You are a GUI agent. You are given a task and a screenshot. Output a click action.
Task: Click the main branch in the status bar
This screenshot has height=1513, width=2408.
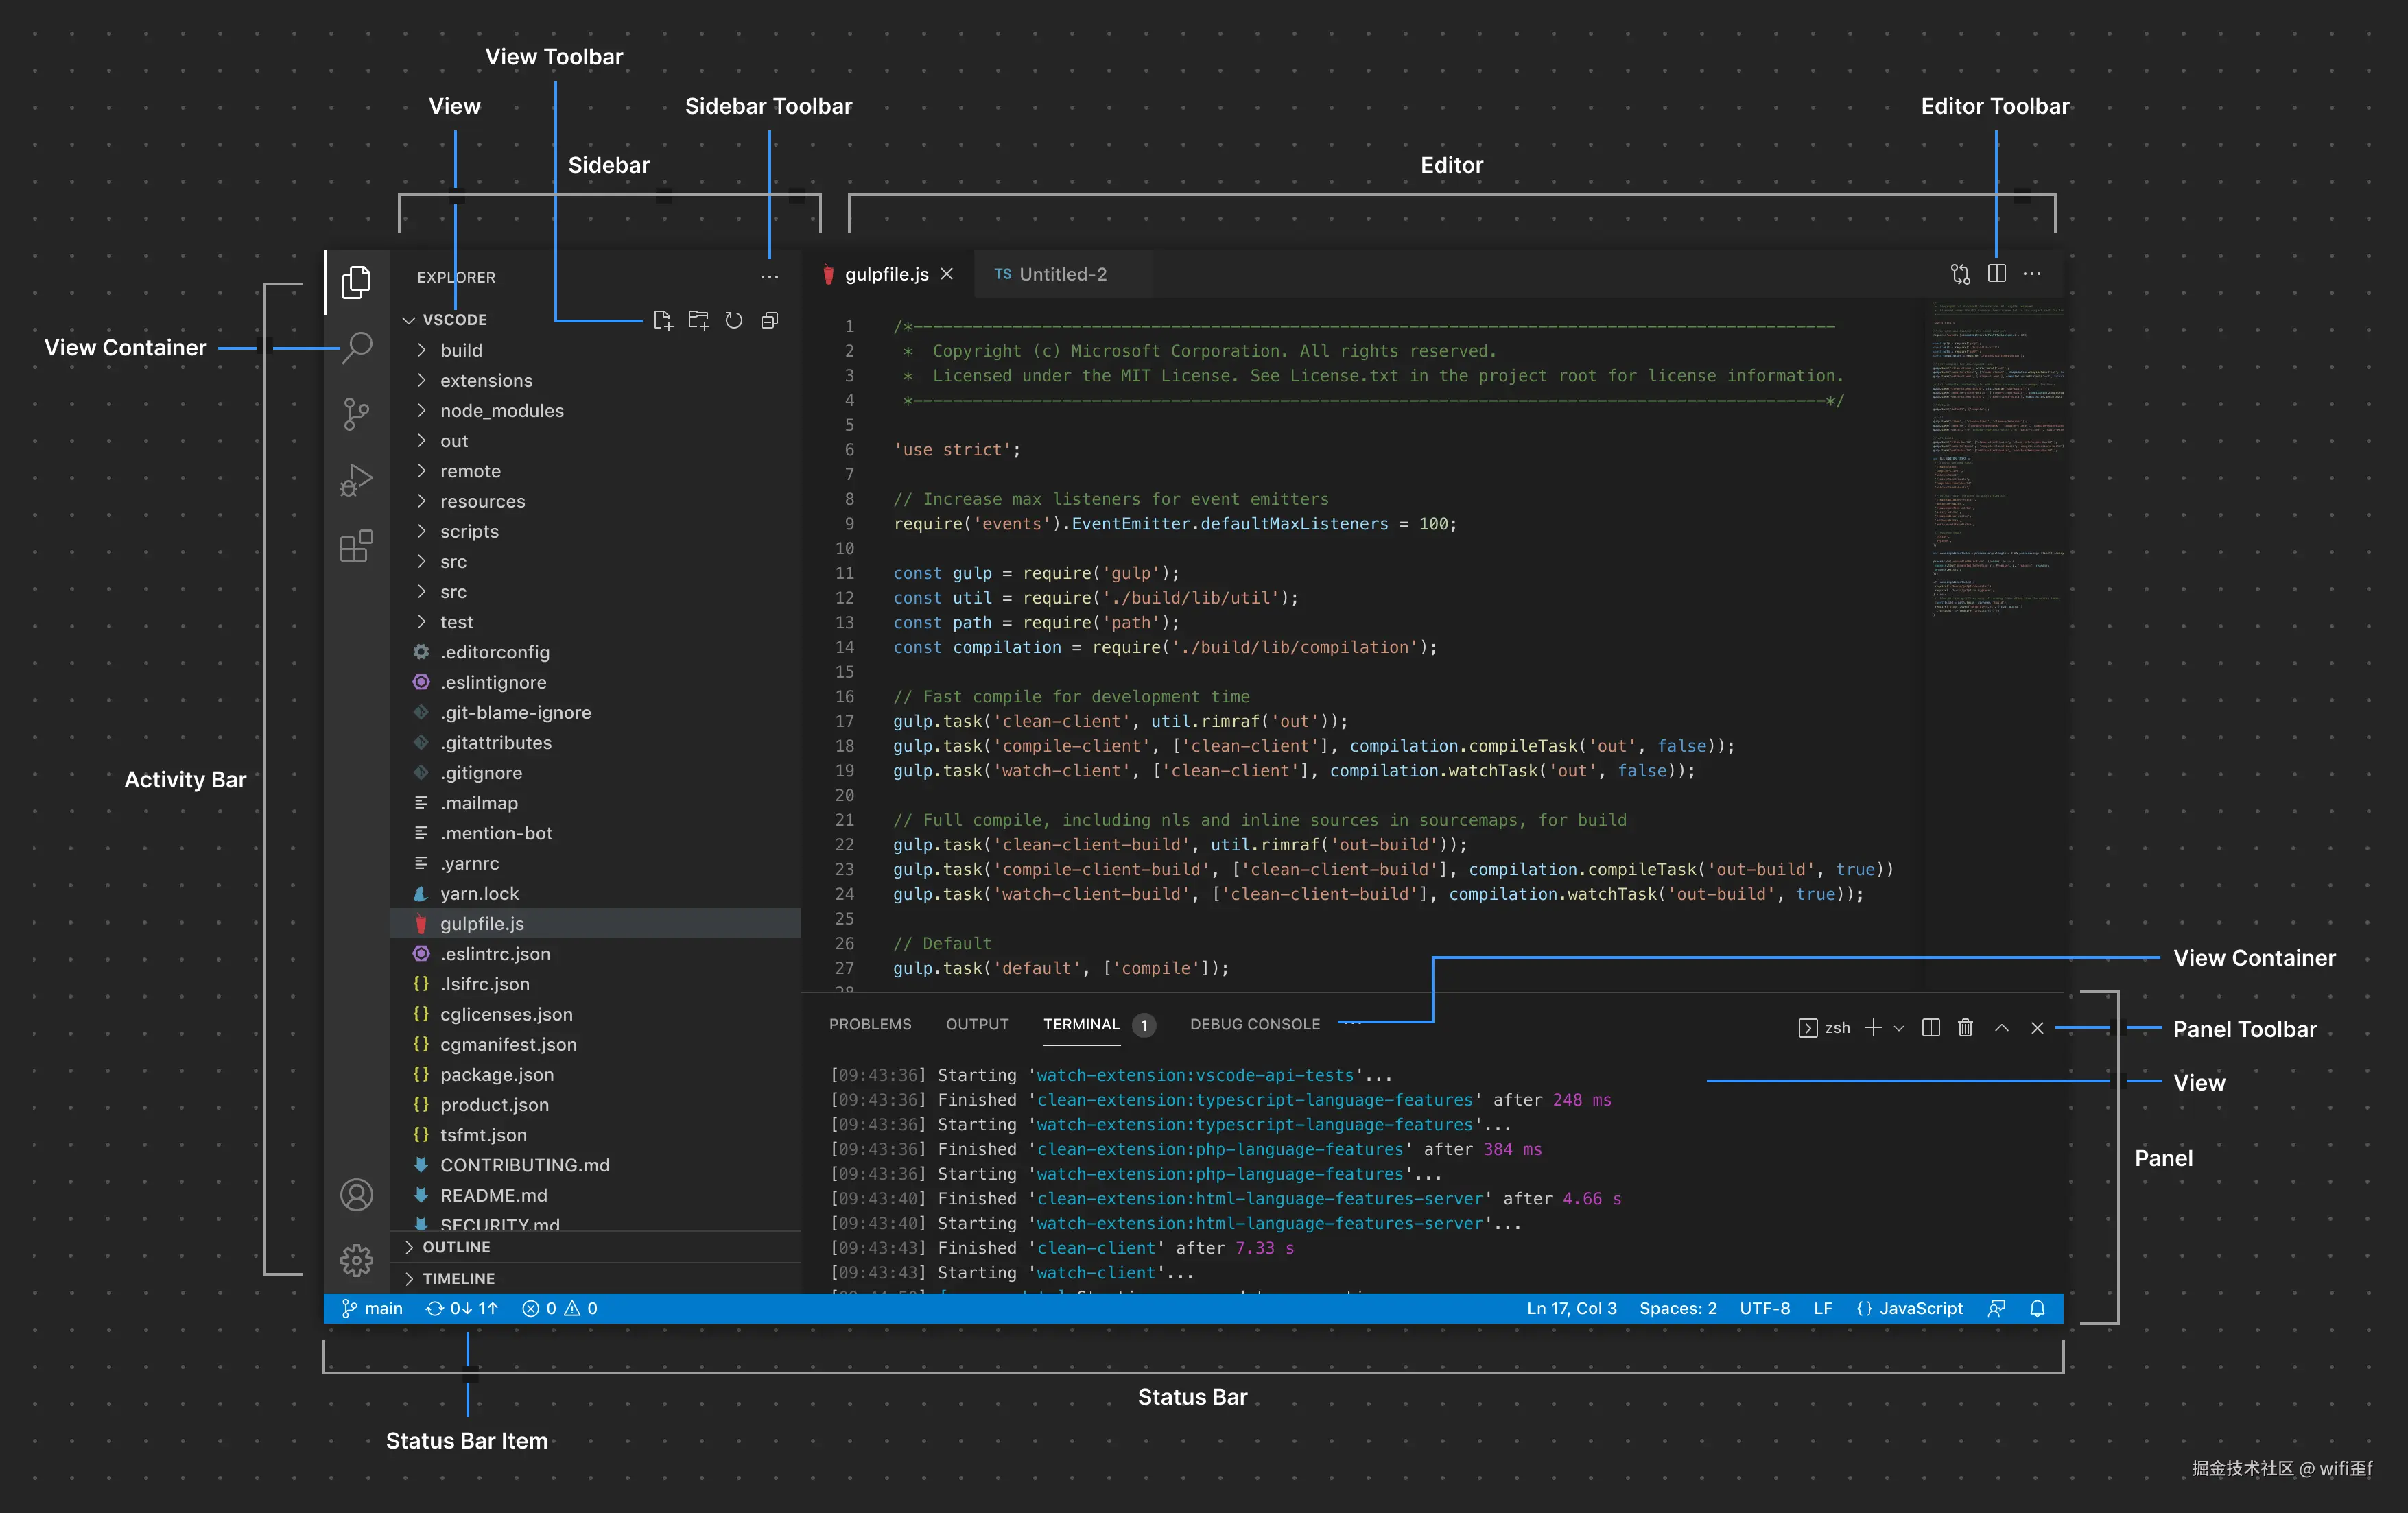coord(372,1308)
